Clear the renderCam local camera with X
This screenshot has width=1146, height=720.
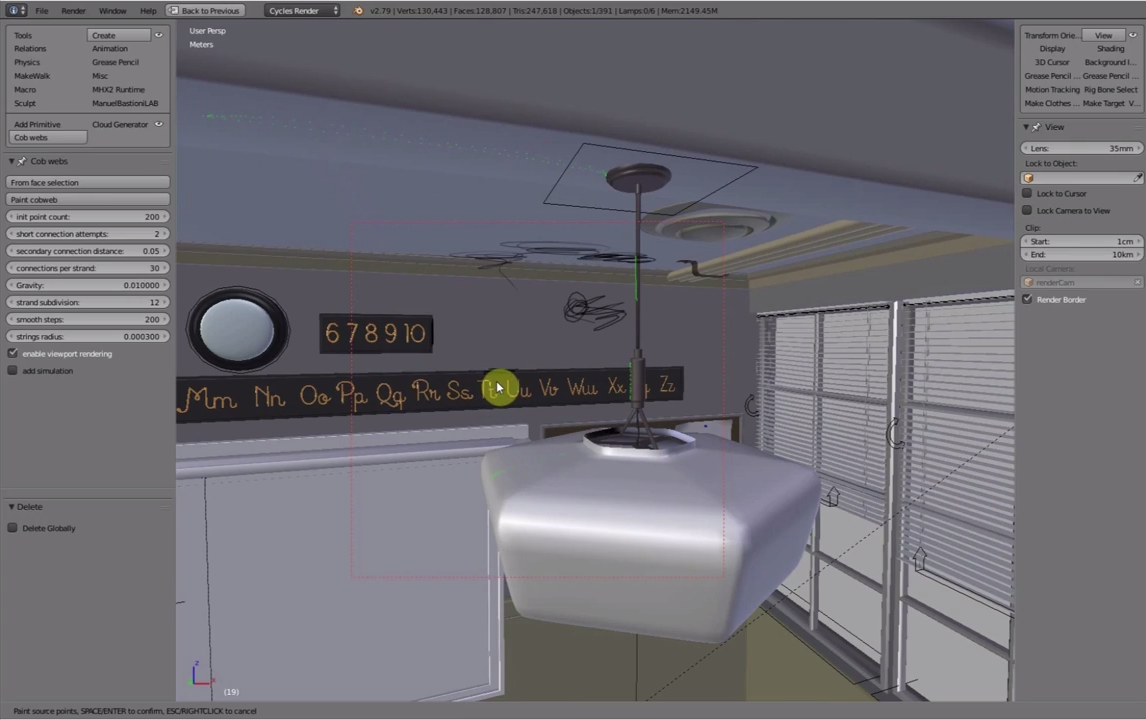[x=1137, y=282]
